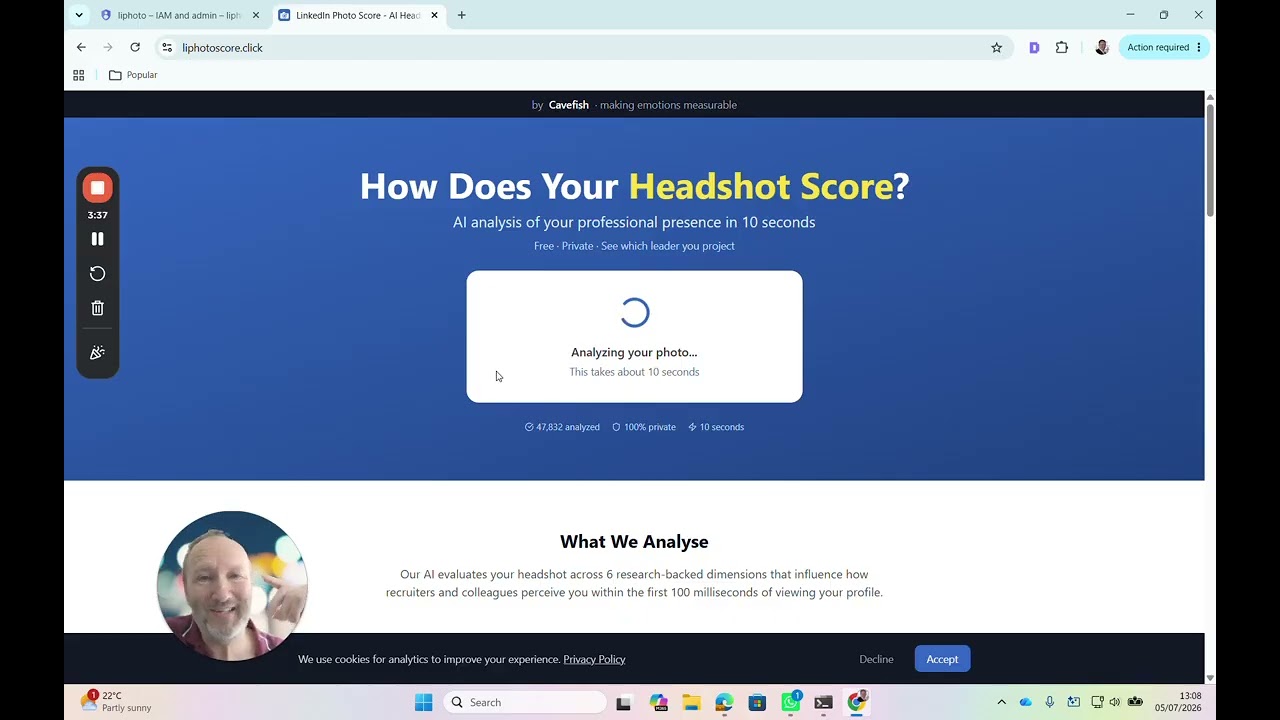Expand the tab search dropdown
1280x720 pixels.
pyautogui.click(x=79, y=15)
